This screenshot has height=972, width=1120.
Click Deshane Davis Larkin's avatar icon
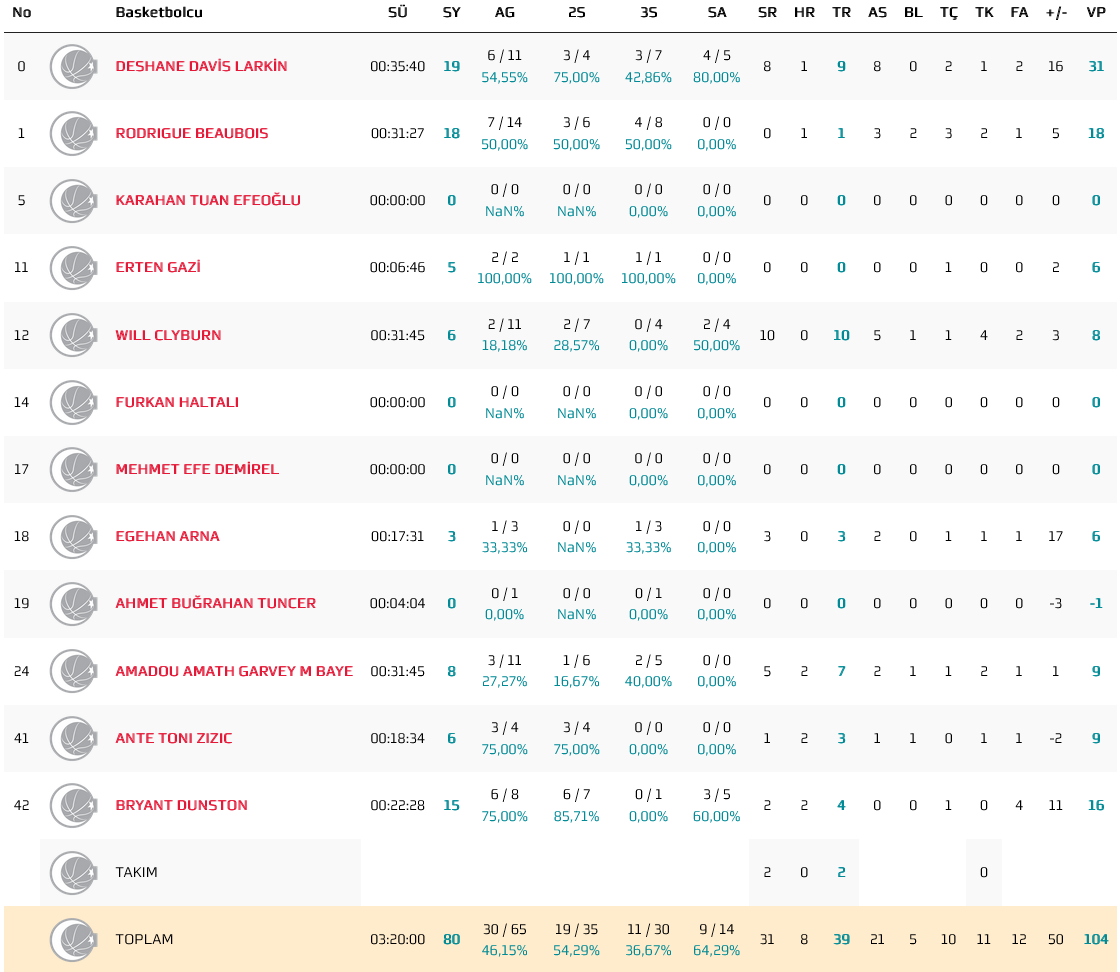74,66
